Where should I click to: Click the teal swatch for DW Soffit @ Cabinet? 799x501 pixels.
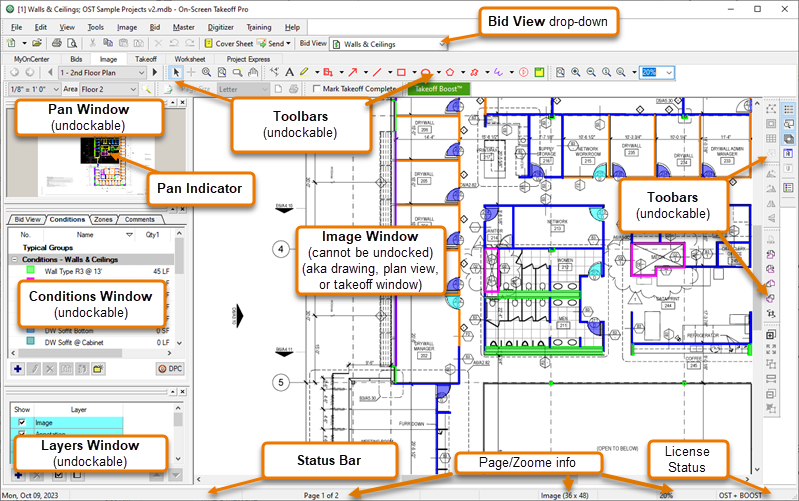[30, 341]
